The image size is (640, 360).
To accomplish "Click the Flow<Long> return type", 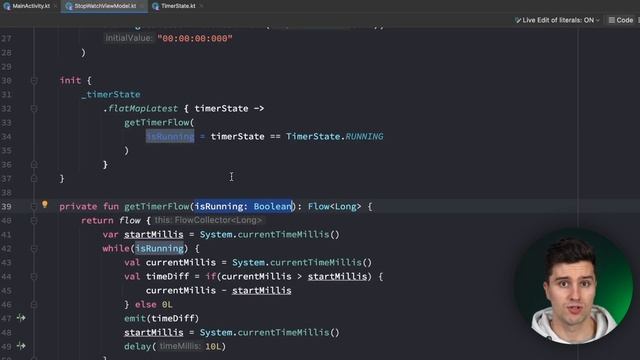I will [335, 207].
